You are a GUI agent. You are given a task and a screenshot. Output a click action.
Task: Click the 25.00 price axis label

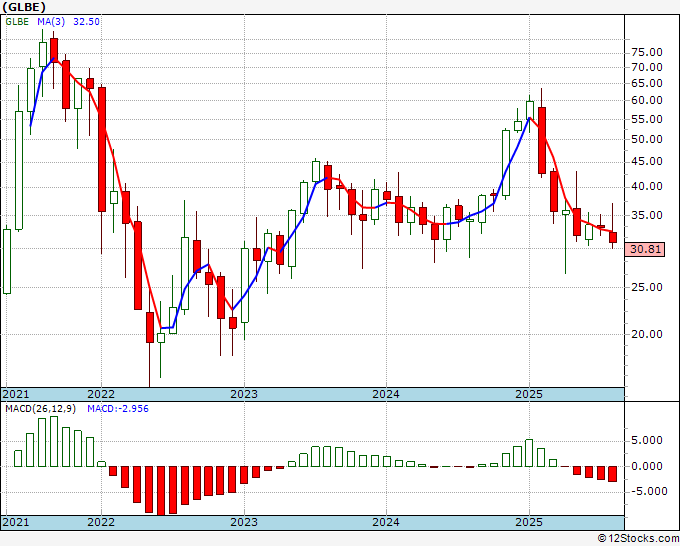(x=647, y=287)
